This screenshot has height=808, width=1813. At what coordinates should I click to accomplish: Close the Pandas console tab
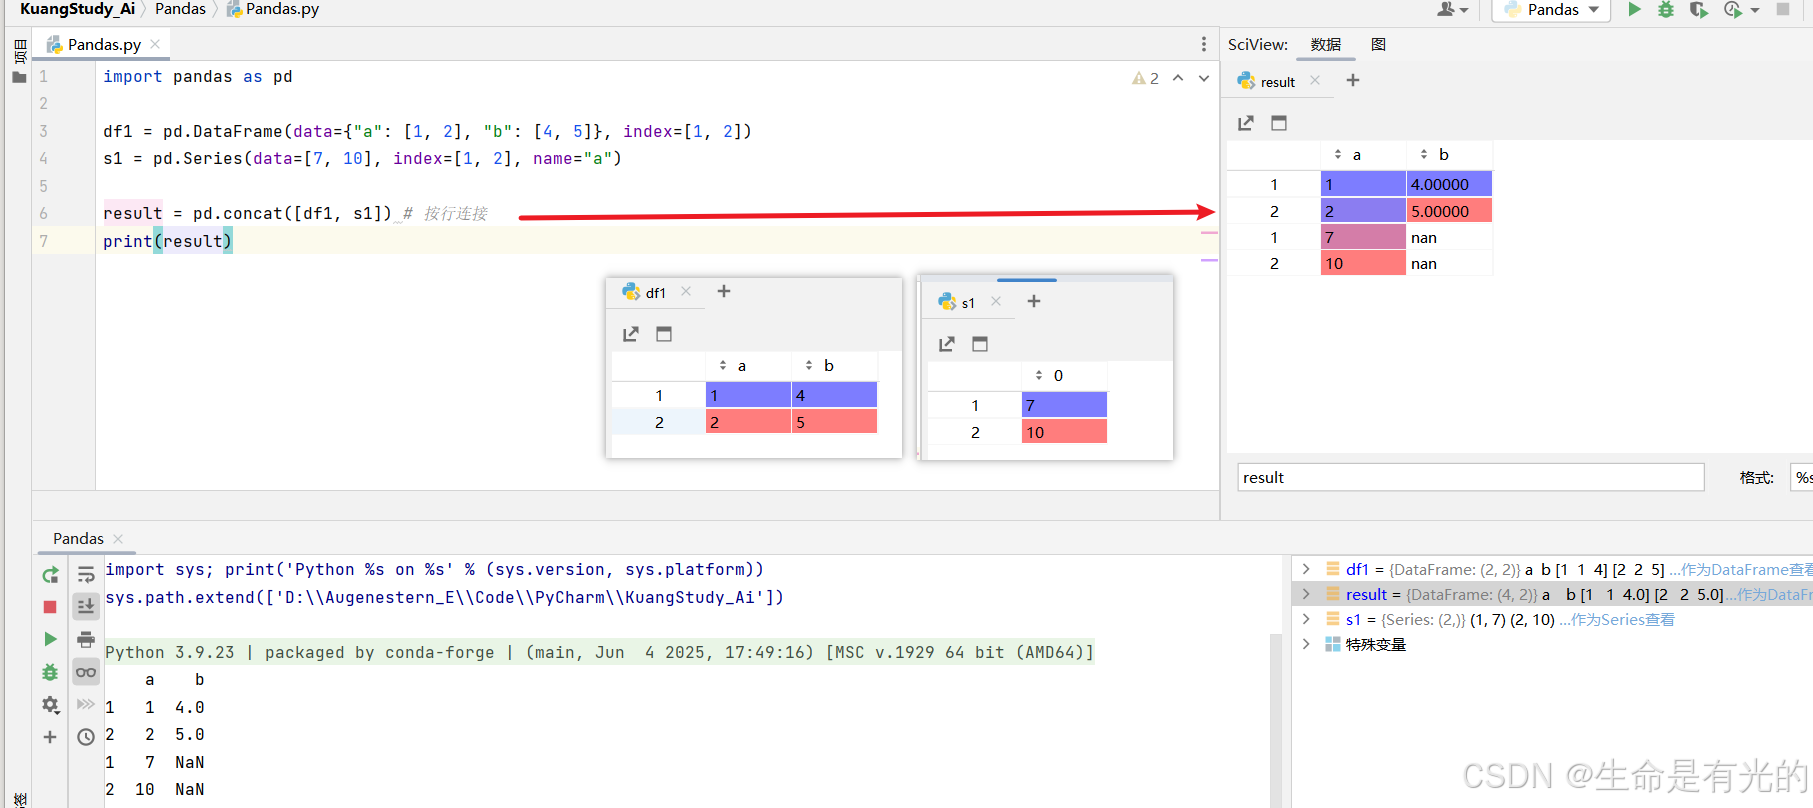point(118,538)
